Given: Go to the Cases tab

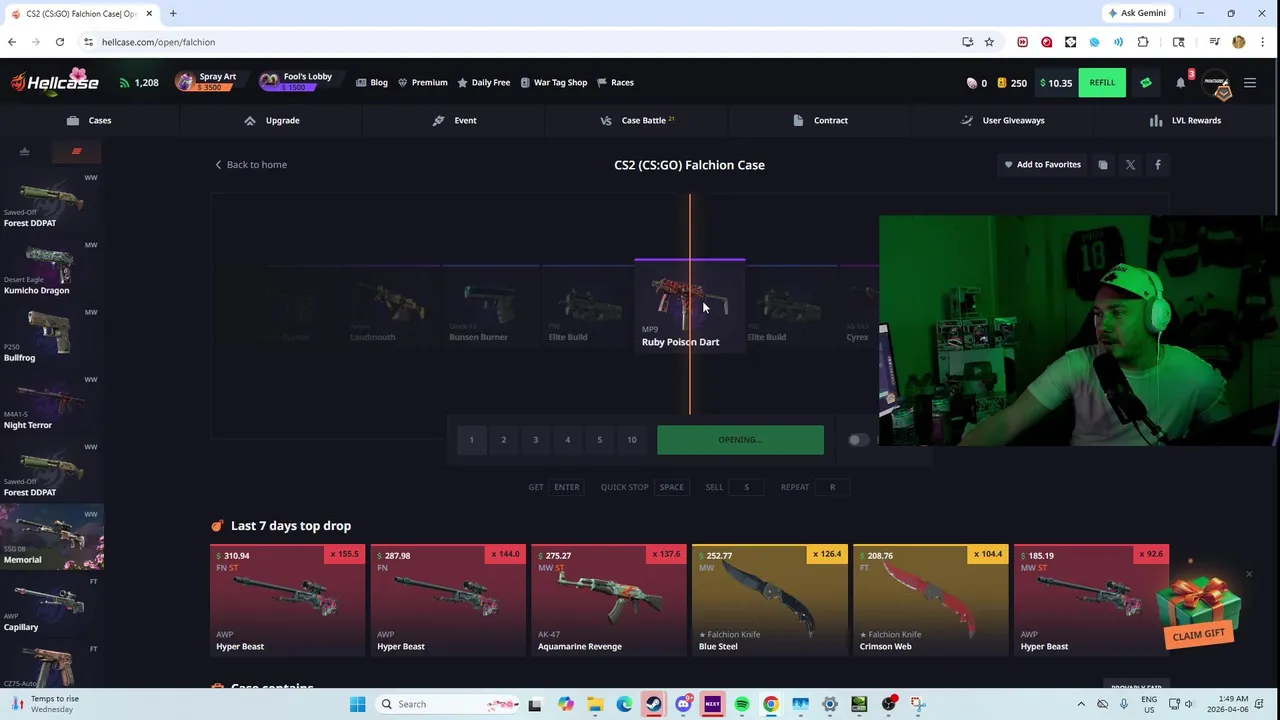Looking at the screenshot, I should pyautogui.click(x=90, y=120).
